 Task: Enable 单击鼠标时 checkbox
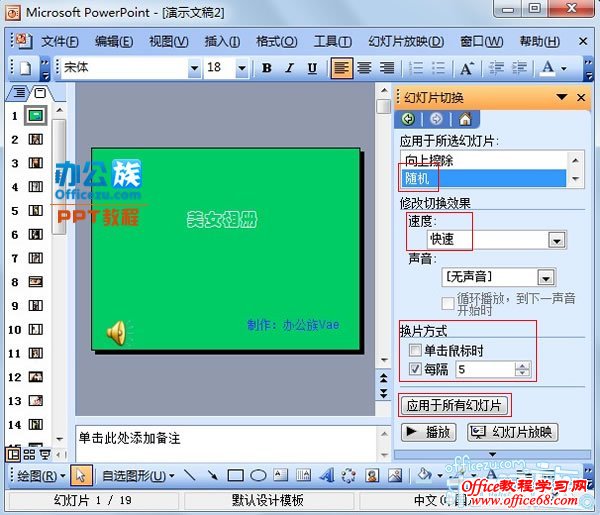[415, 350]
